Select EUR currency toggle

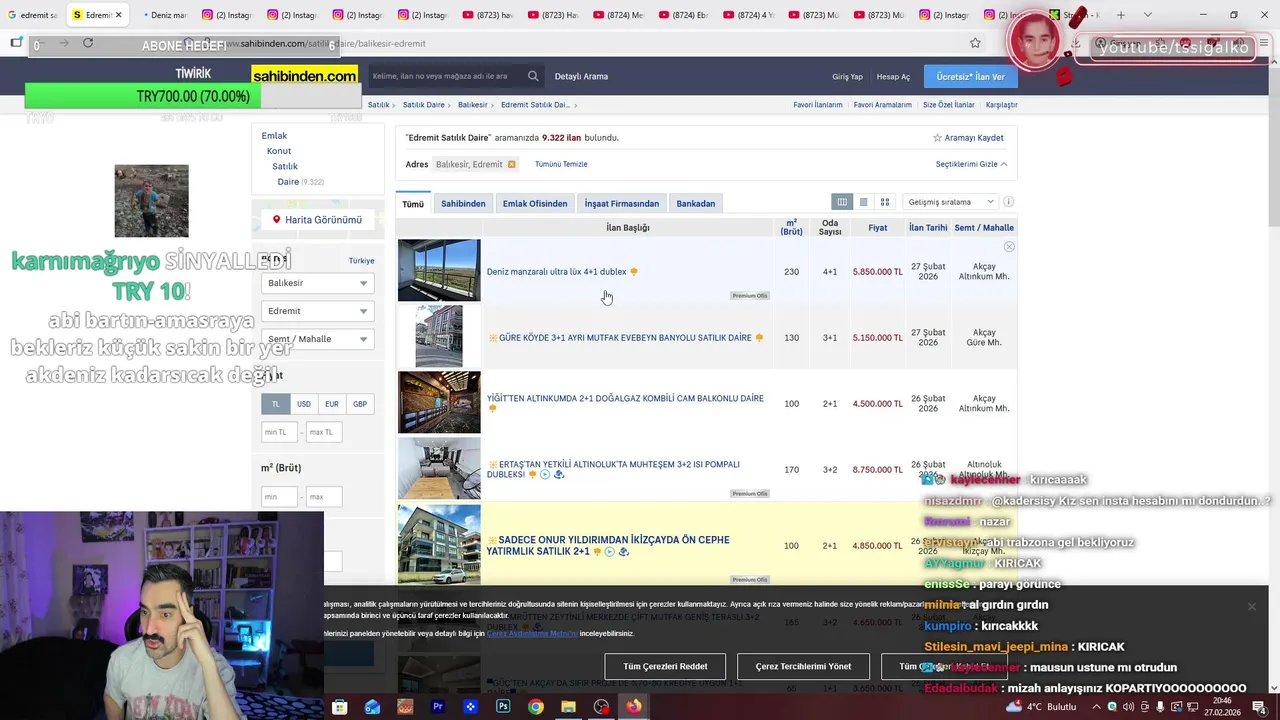[332, 404]
